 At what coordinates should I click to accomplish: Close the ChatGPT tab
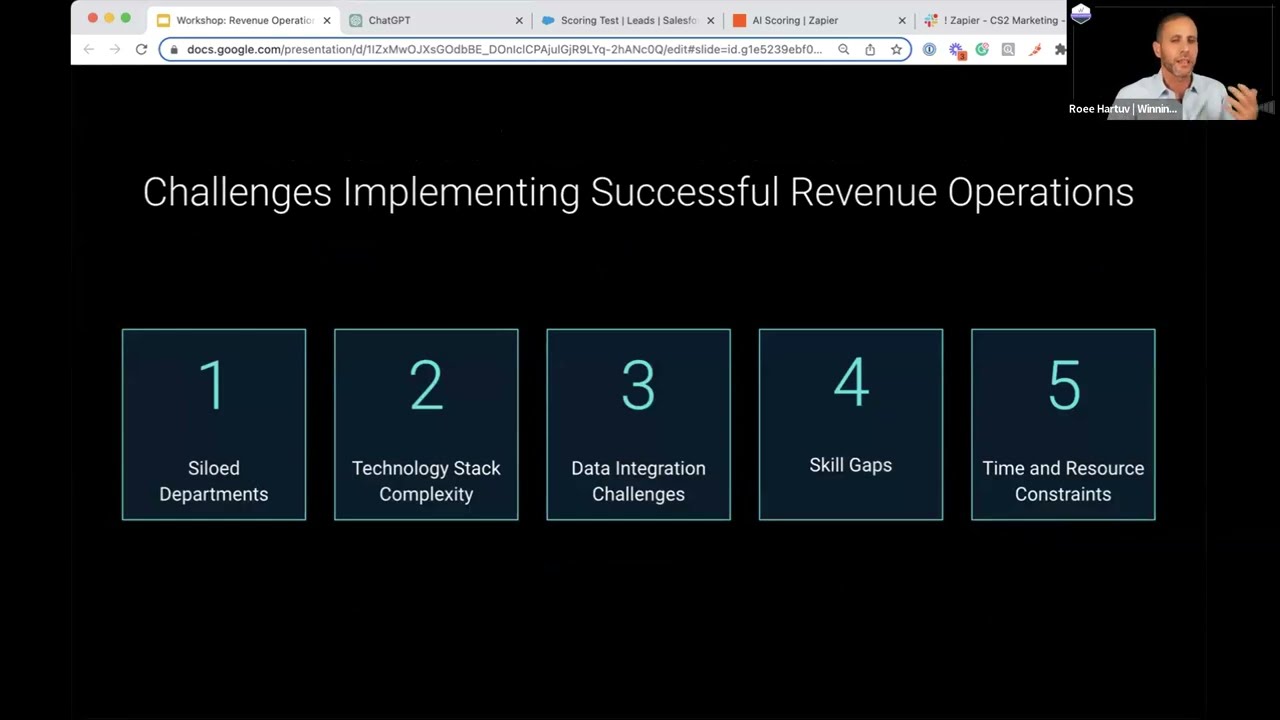(519, 20)
